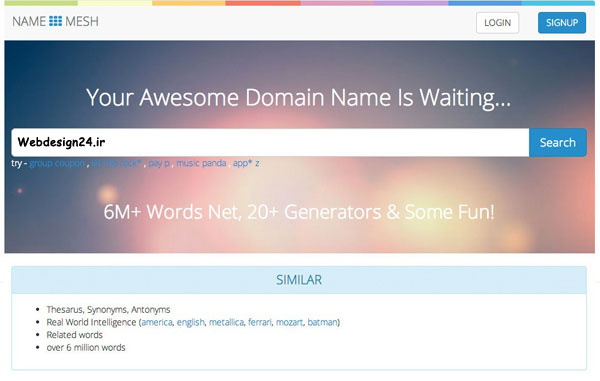Screen dimensions: 600x381
Task: Try the 'group coupon' example query
Action: click(57, 163)
